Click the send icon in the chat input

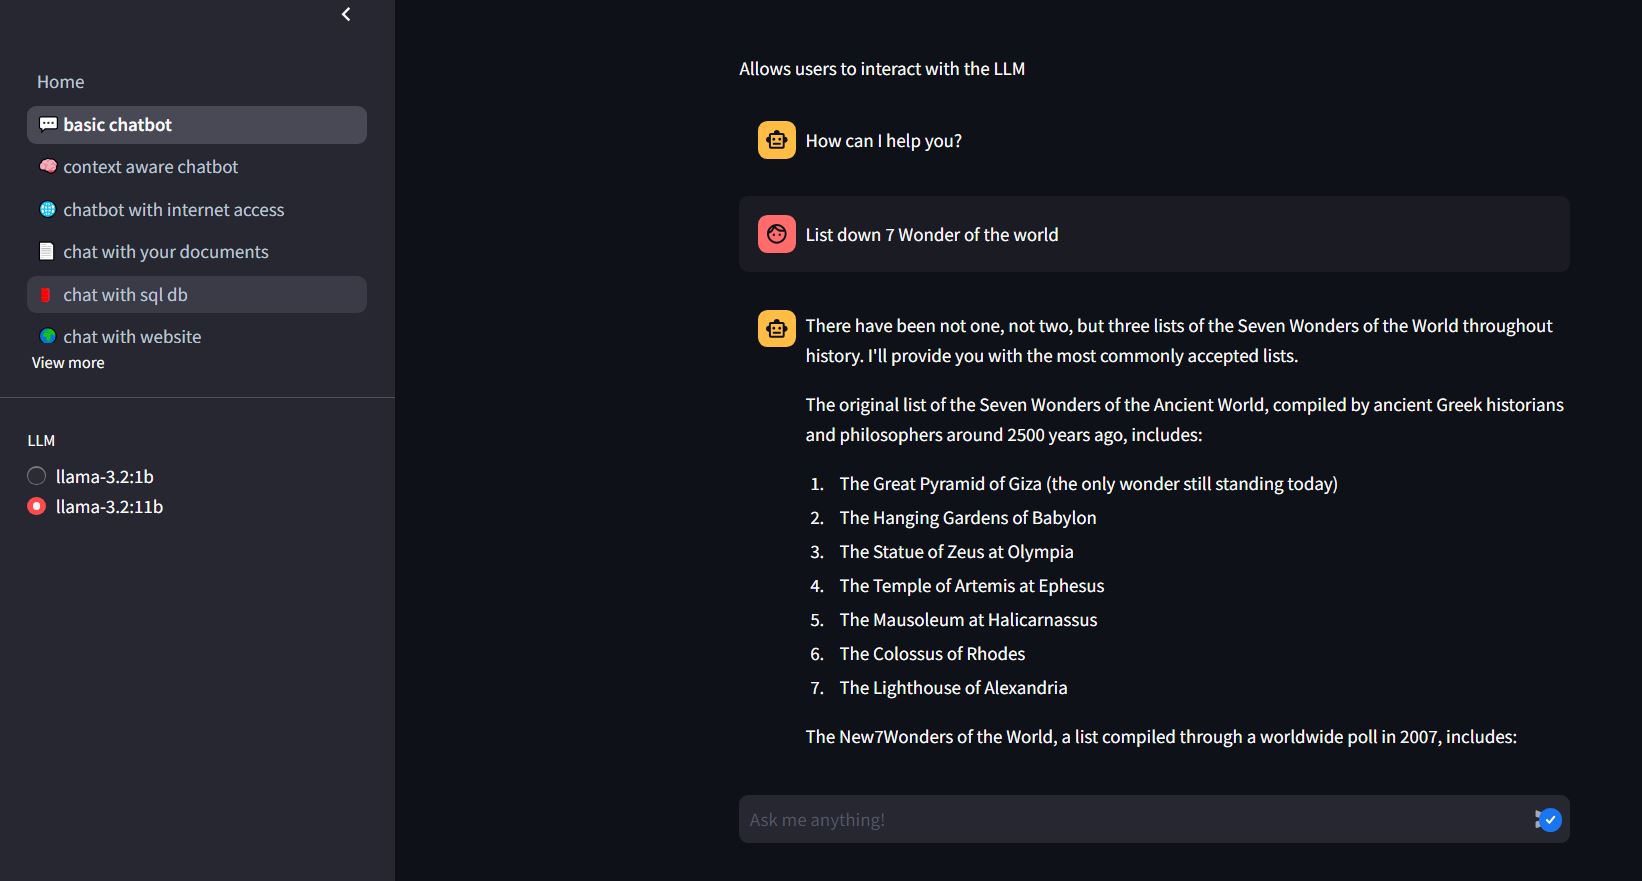[x=1549, y=820]
